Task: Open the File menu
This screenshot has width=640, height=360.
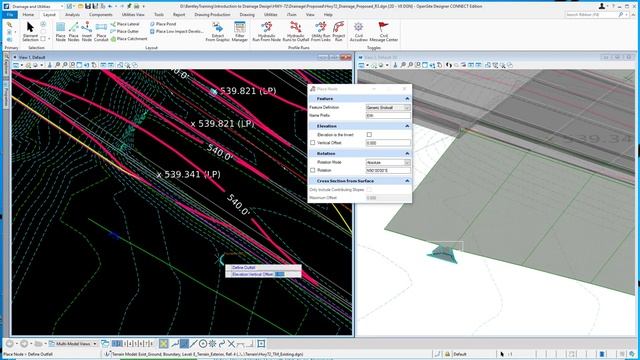Action: [x=10, y=15]
